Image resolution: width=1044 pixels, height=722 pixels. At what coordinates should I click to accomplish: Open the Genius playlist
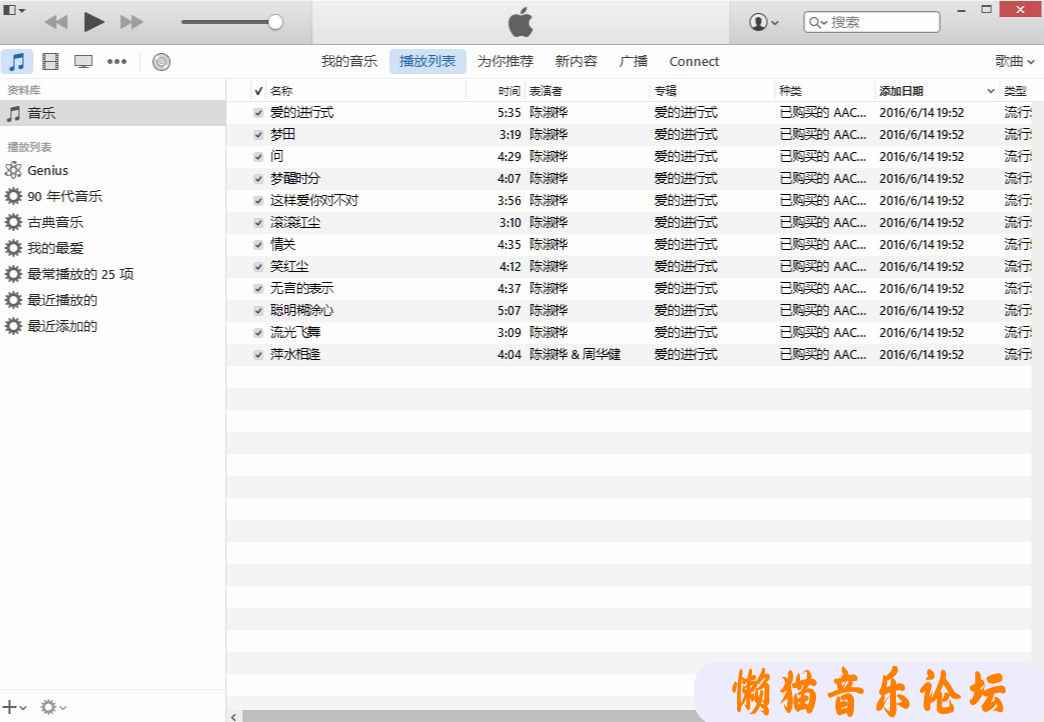(47, 170)
